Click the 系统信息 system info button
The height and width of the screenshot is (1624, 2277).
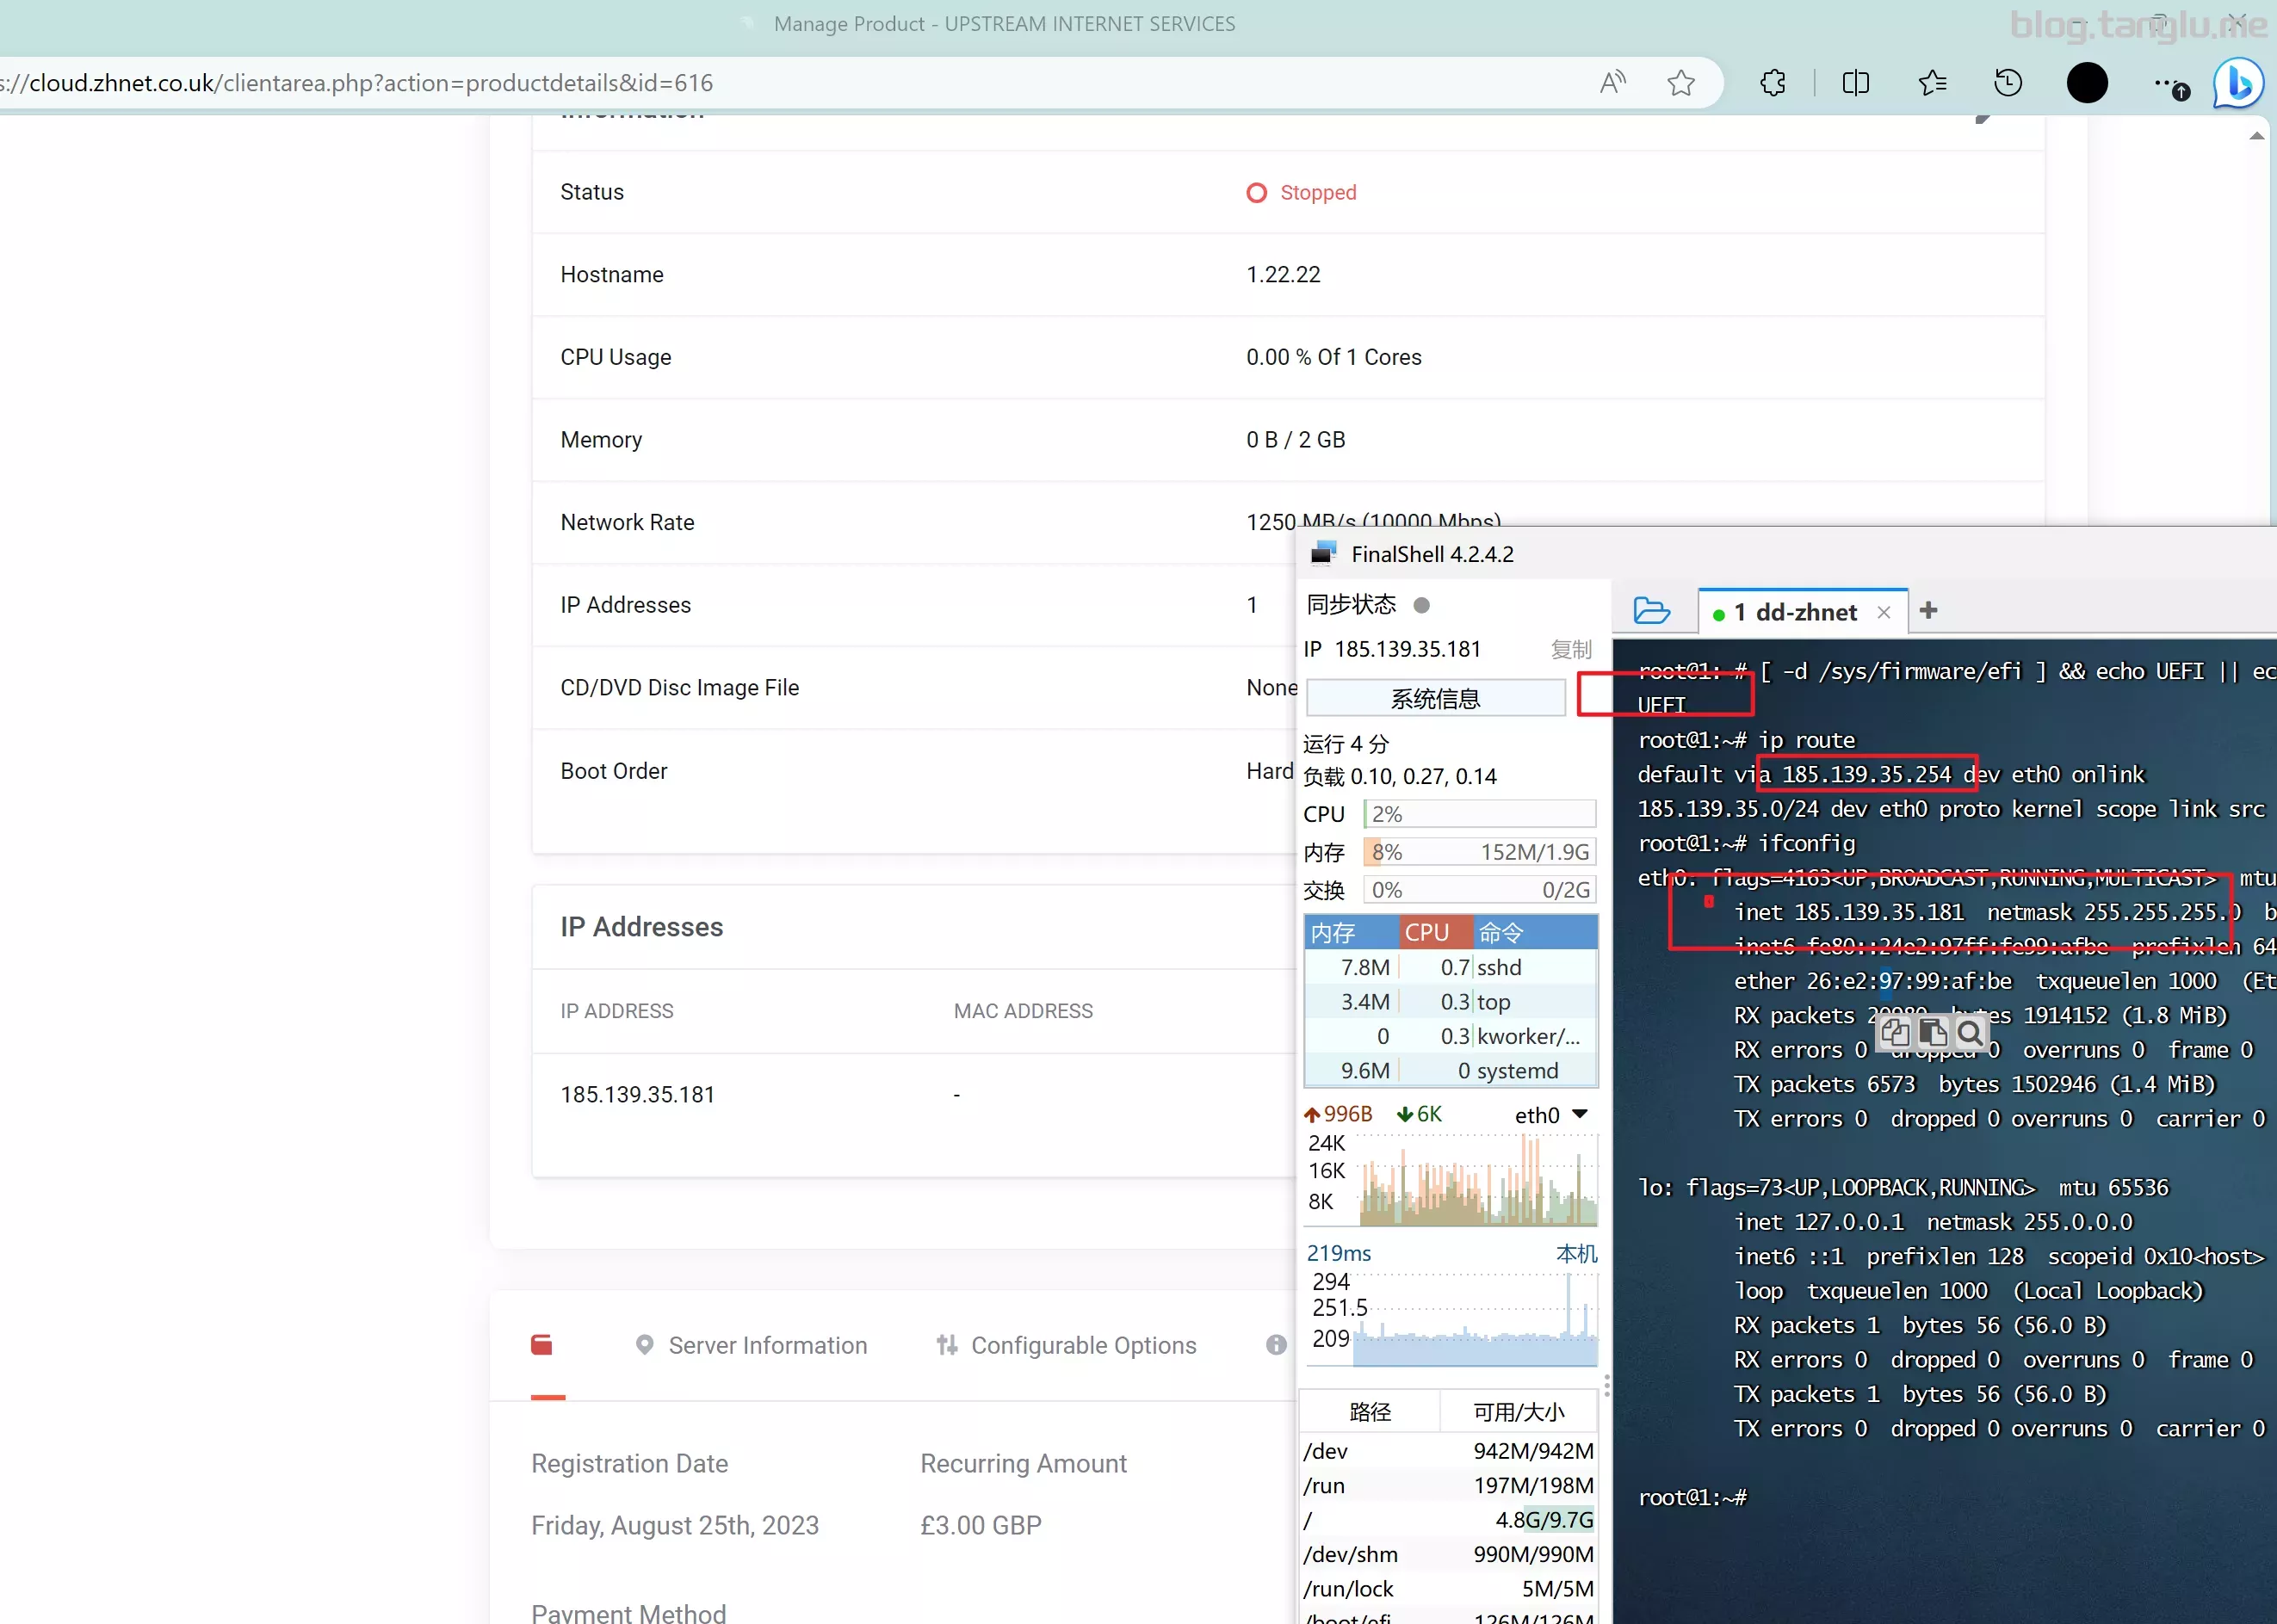tap(1436, 698)
